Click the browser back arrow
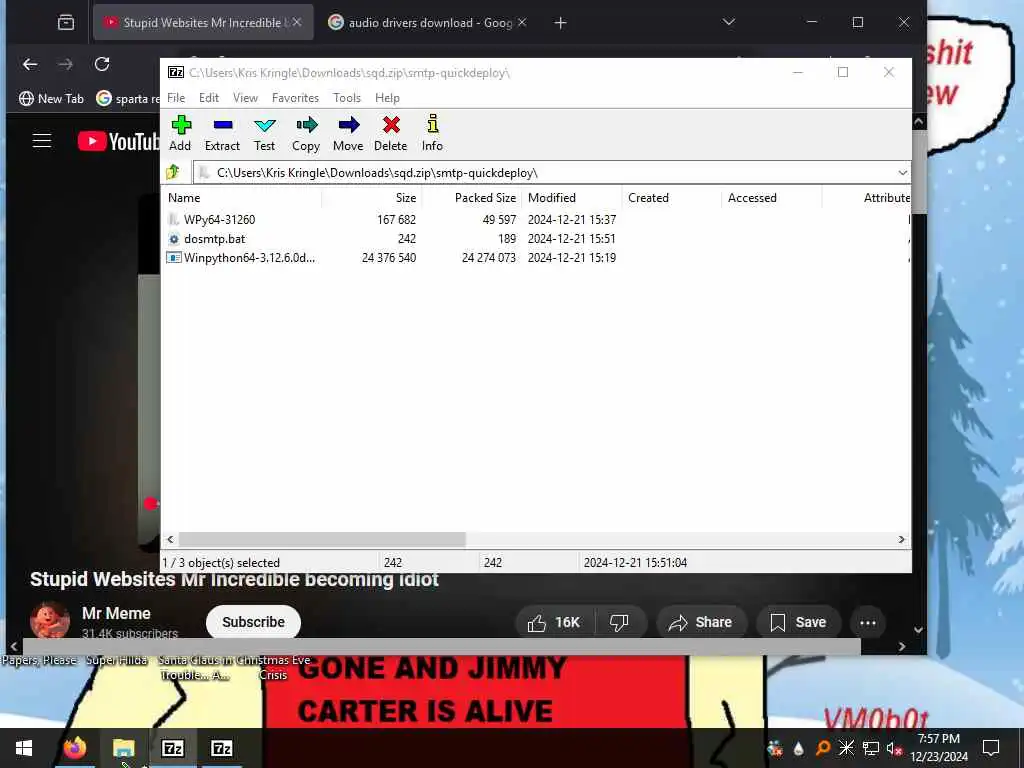1024x768 pixels. [30, 64]
